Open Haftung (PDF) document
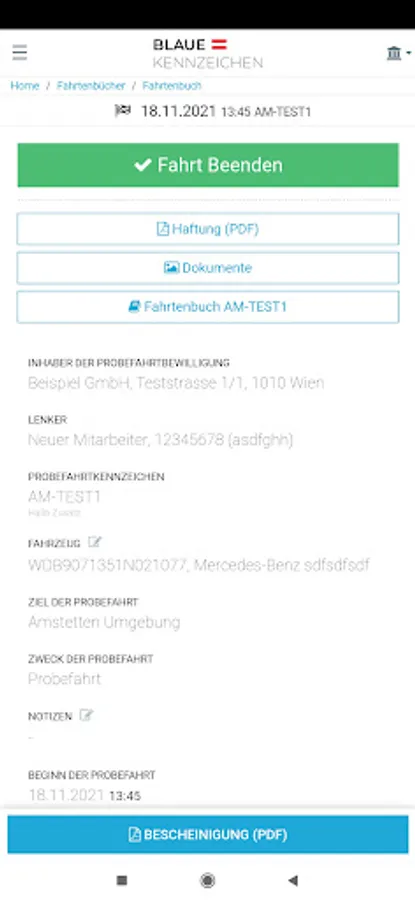Image resolution: width=415 pixels, height=900 pixels. [208, 229]
